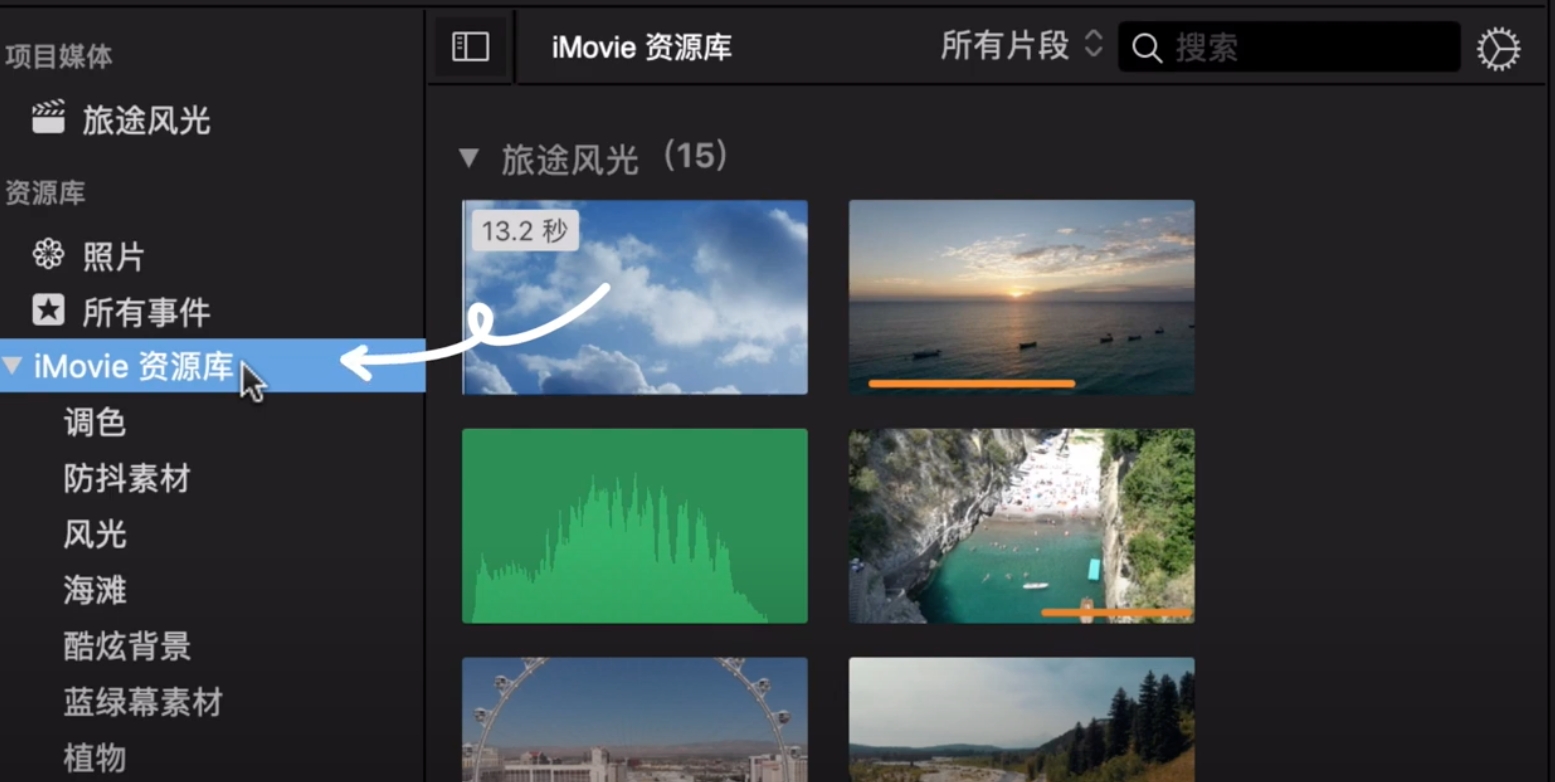Viewport: 1555px width, 782px height.
Task: Open the 防抖素材 event
Action: [127, 478]
